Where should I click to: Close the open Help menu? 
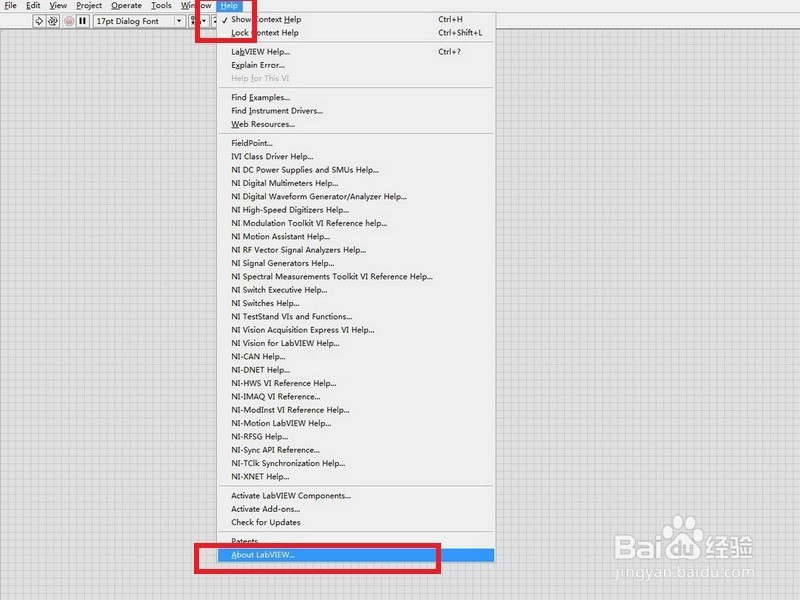click(x=229, y=6)
